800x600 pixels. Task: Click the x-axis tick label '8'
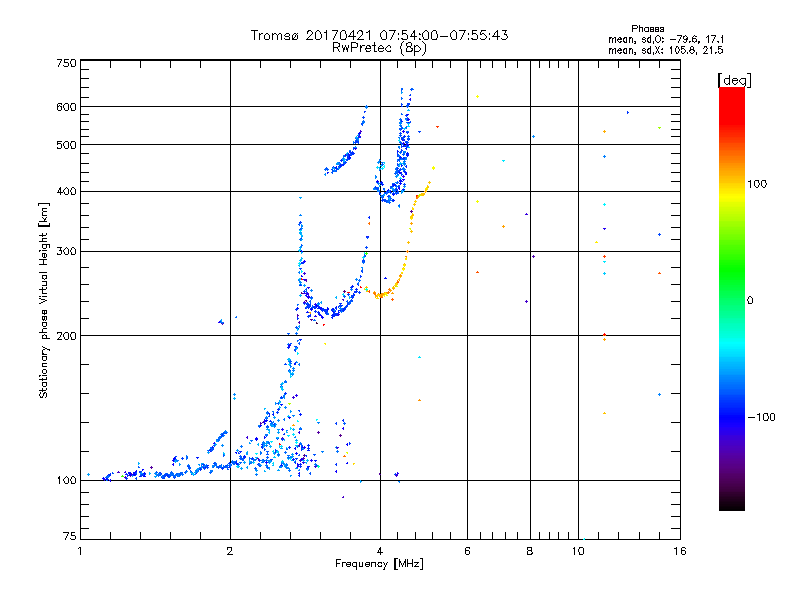(530, 551)
